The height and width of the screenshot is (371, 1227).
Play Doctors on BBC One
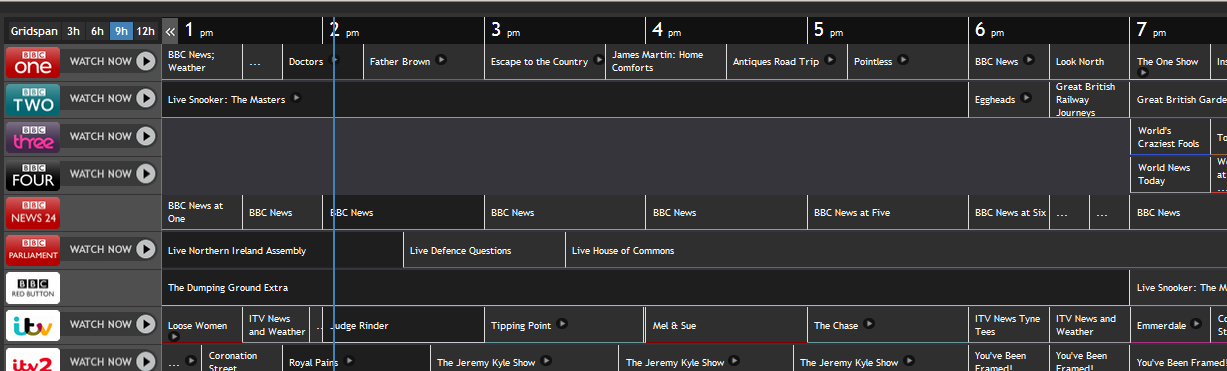tap(334, 60)
